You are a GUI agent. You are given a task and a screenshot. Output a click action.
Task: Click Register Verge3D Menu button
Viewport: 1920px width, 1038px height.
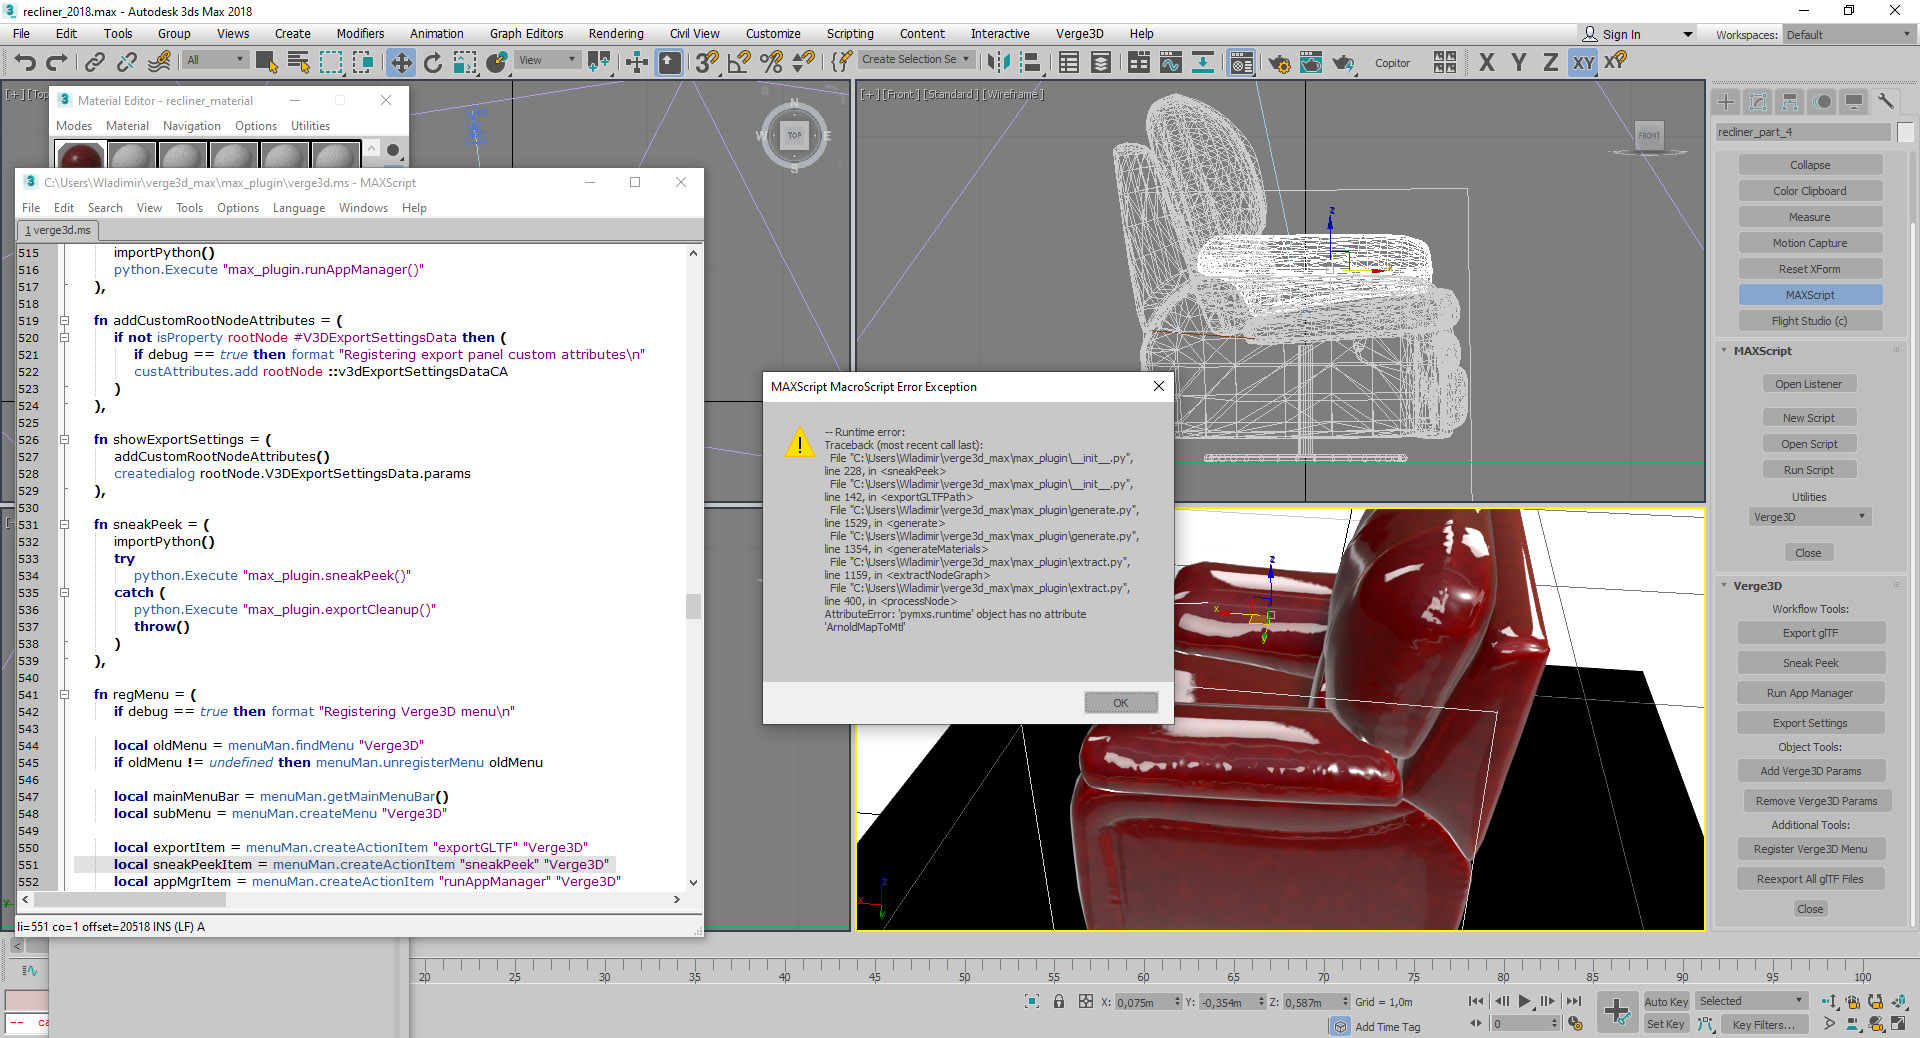(1810, 849)
